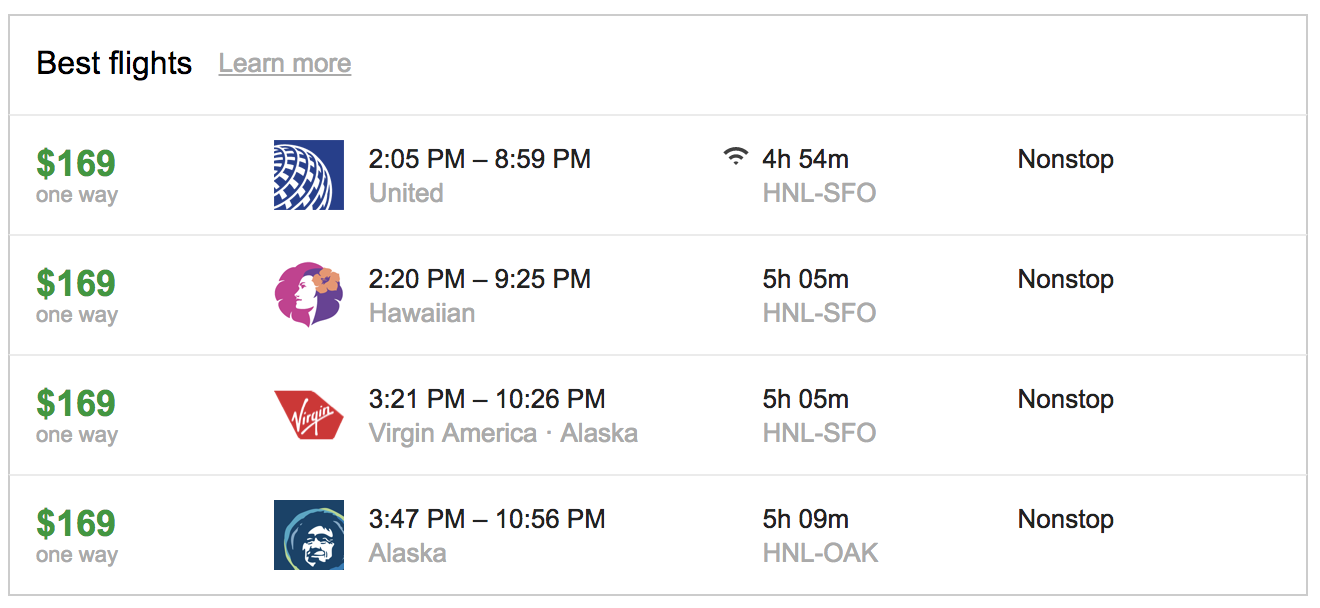Click the Virgin America · Alaska carrier label
Viewport: 1320px width, 608px height.
(503, 433)
